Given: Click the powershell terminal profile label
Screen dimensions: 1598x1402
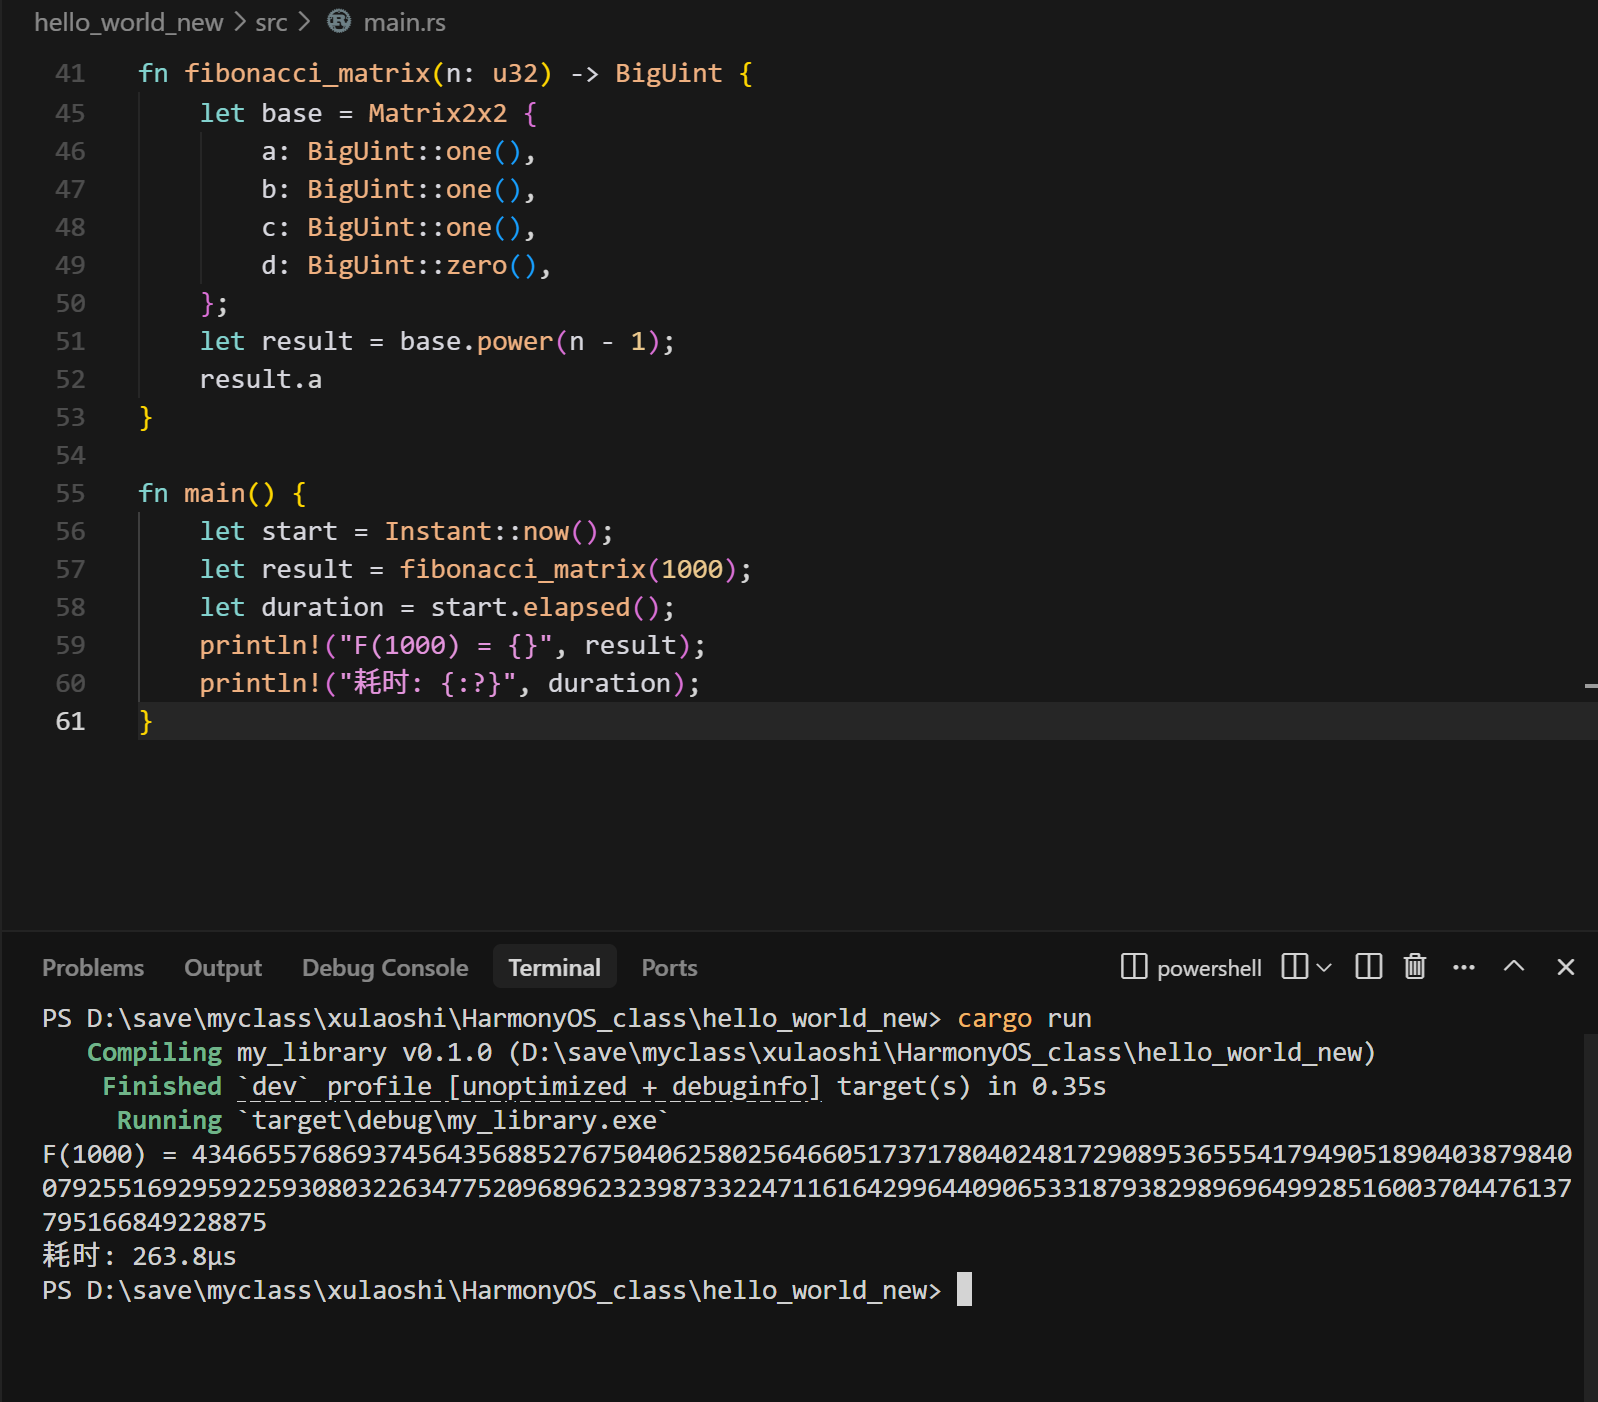Looking at the screenshot, I should (1209, 968).
